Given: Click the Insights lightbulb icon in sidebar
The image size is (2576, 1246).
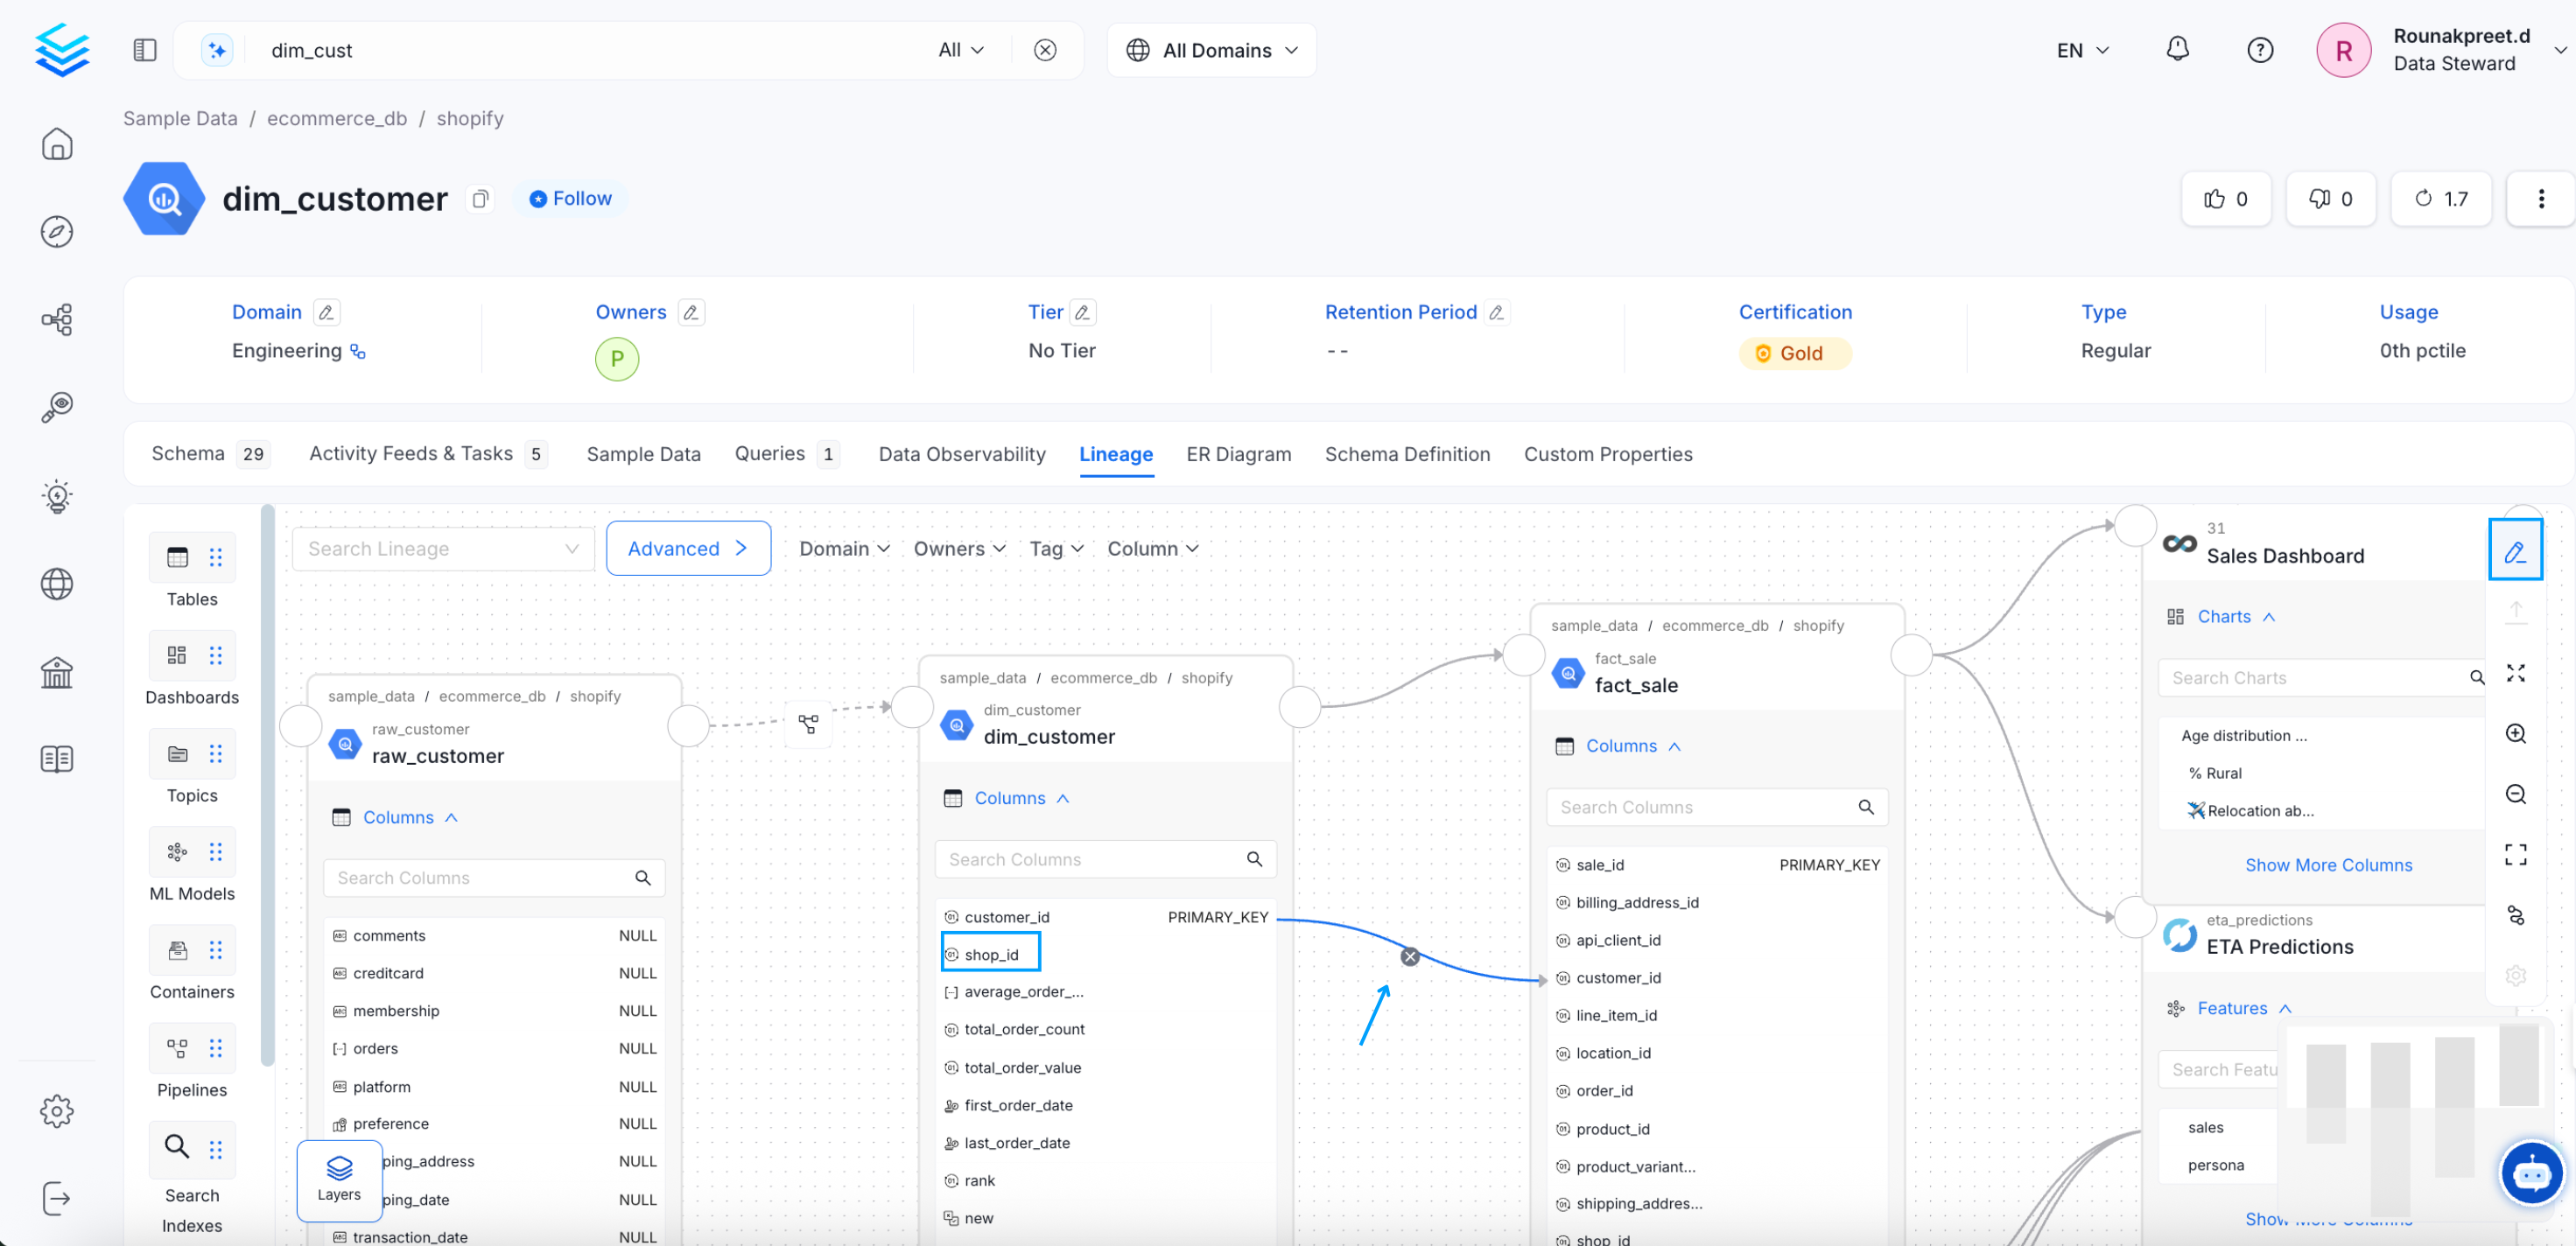Looking at the screenshot, I should 57,497.
